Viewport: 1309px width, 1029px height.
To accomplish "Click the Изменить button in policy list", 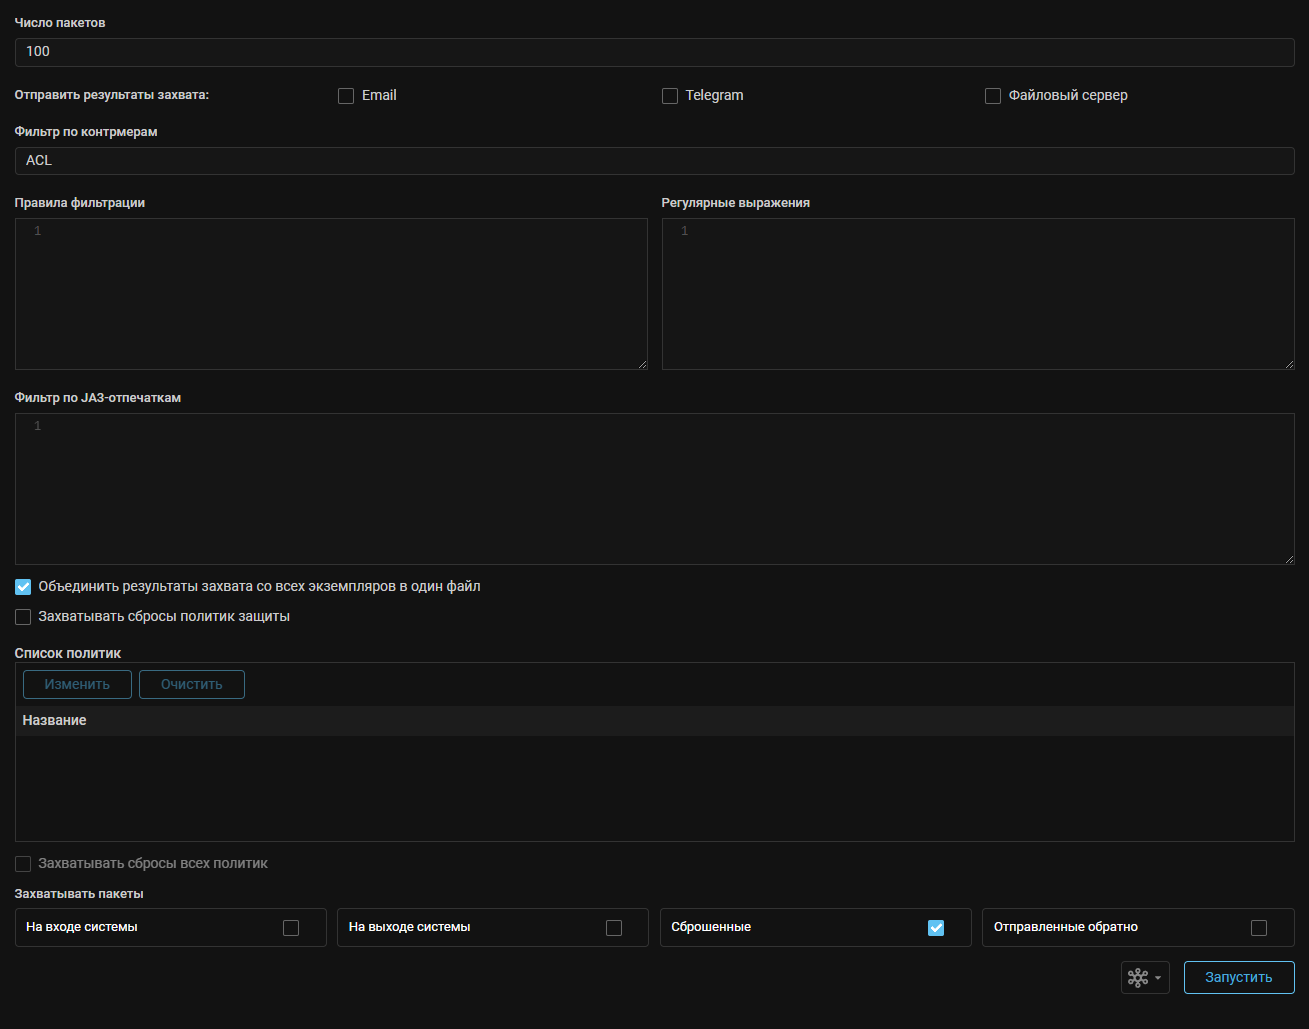I will (77, 684).
